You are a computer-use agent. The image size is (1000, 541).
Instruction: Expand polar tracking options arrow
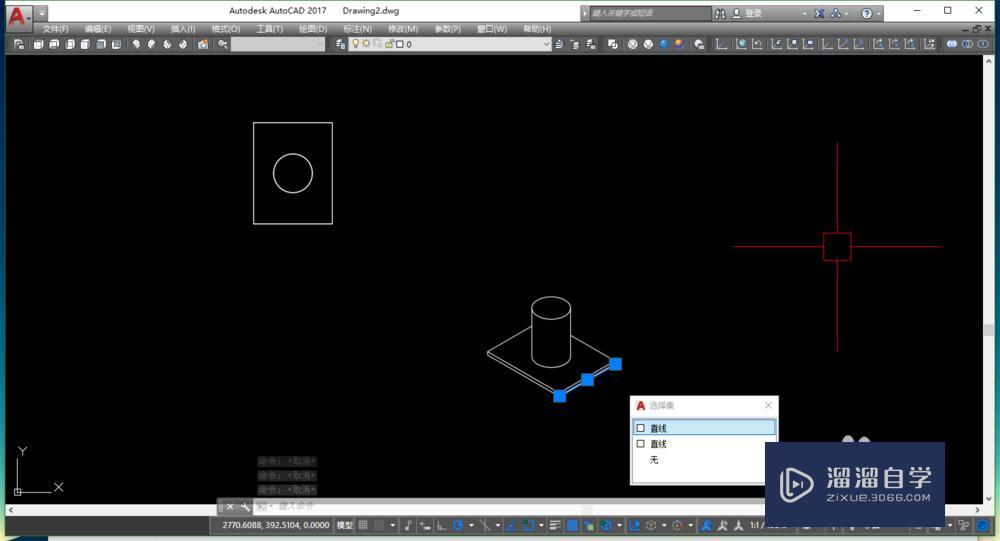[x=471, y=526]
